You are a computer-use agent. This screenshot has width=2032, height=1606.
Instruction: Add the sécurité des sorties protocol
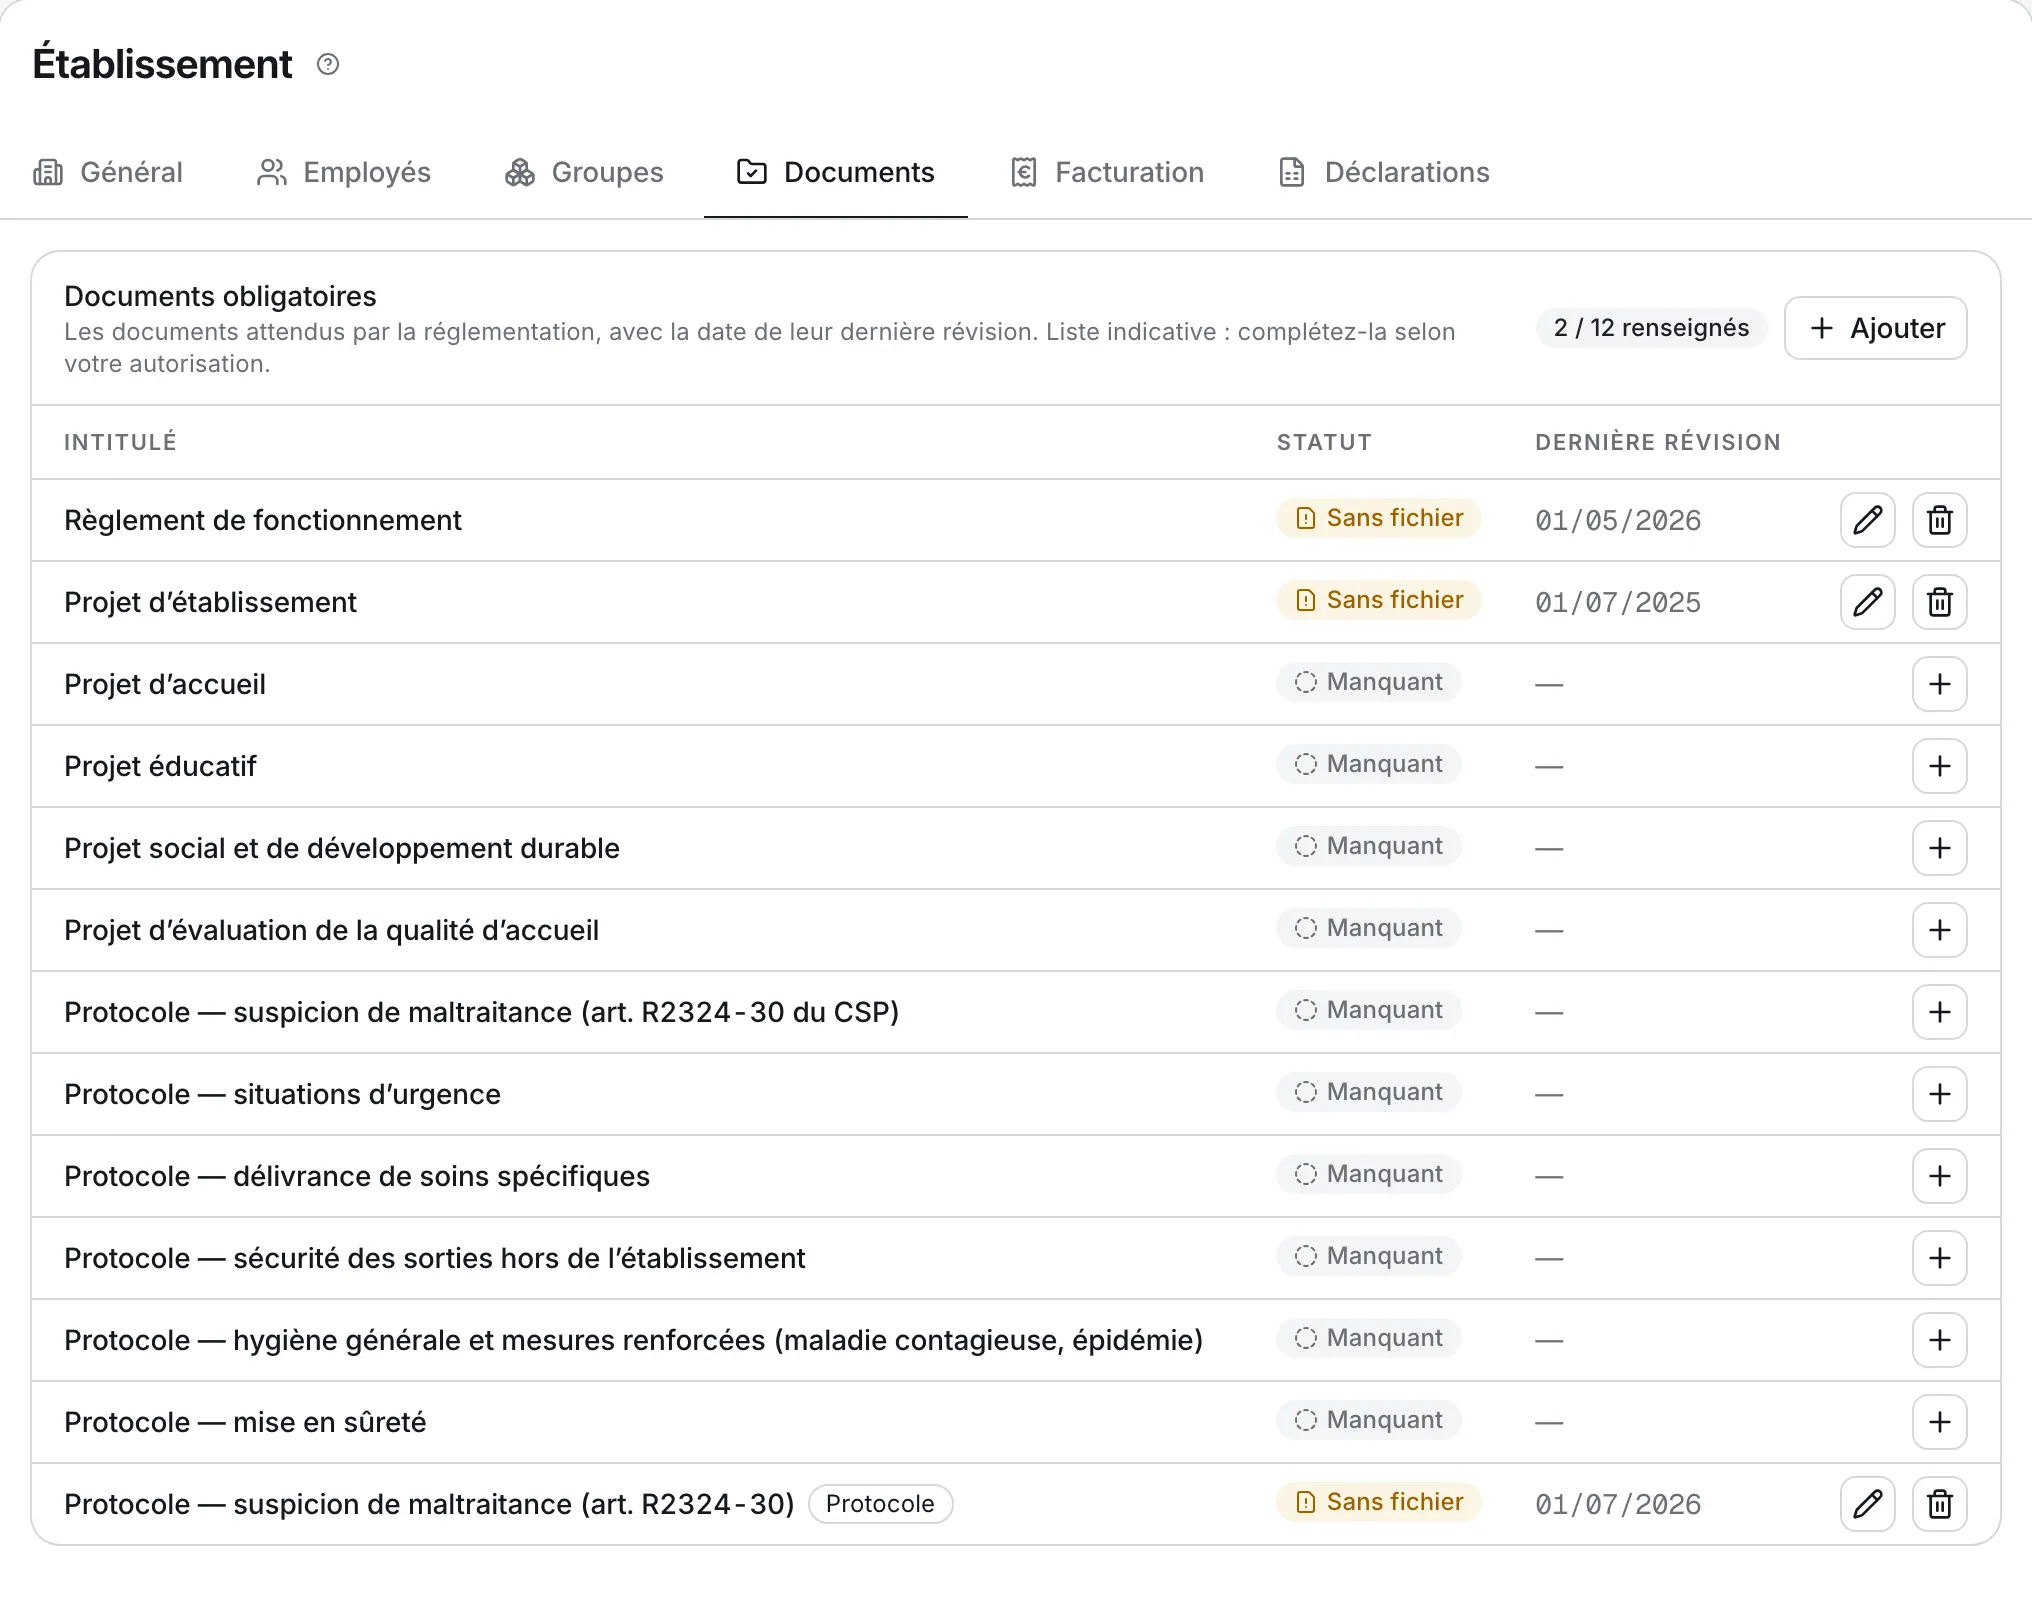click(x=1939, y=1258)
